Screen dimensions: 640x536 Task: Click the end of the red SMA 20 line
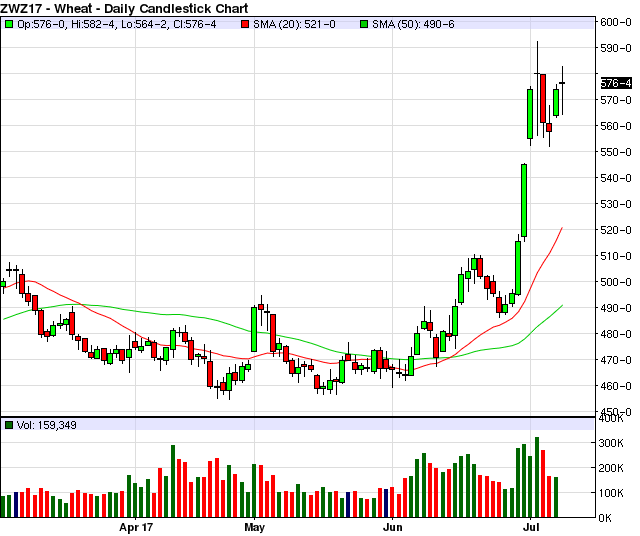[x=562, y=228]
